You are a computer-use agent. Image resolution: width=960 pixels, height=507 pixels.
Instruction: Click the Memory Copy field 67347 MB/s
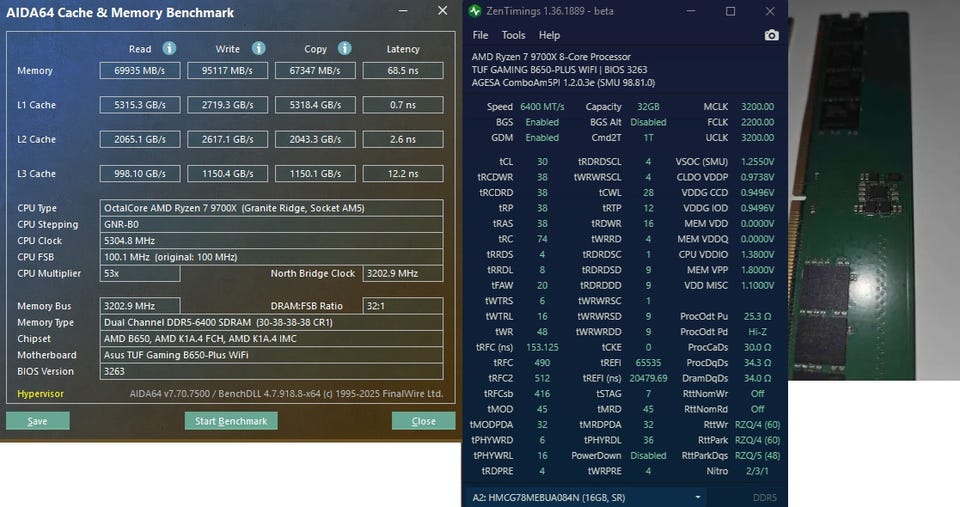315,70
